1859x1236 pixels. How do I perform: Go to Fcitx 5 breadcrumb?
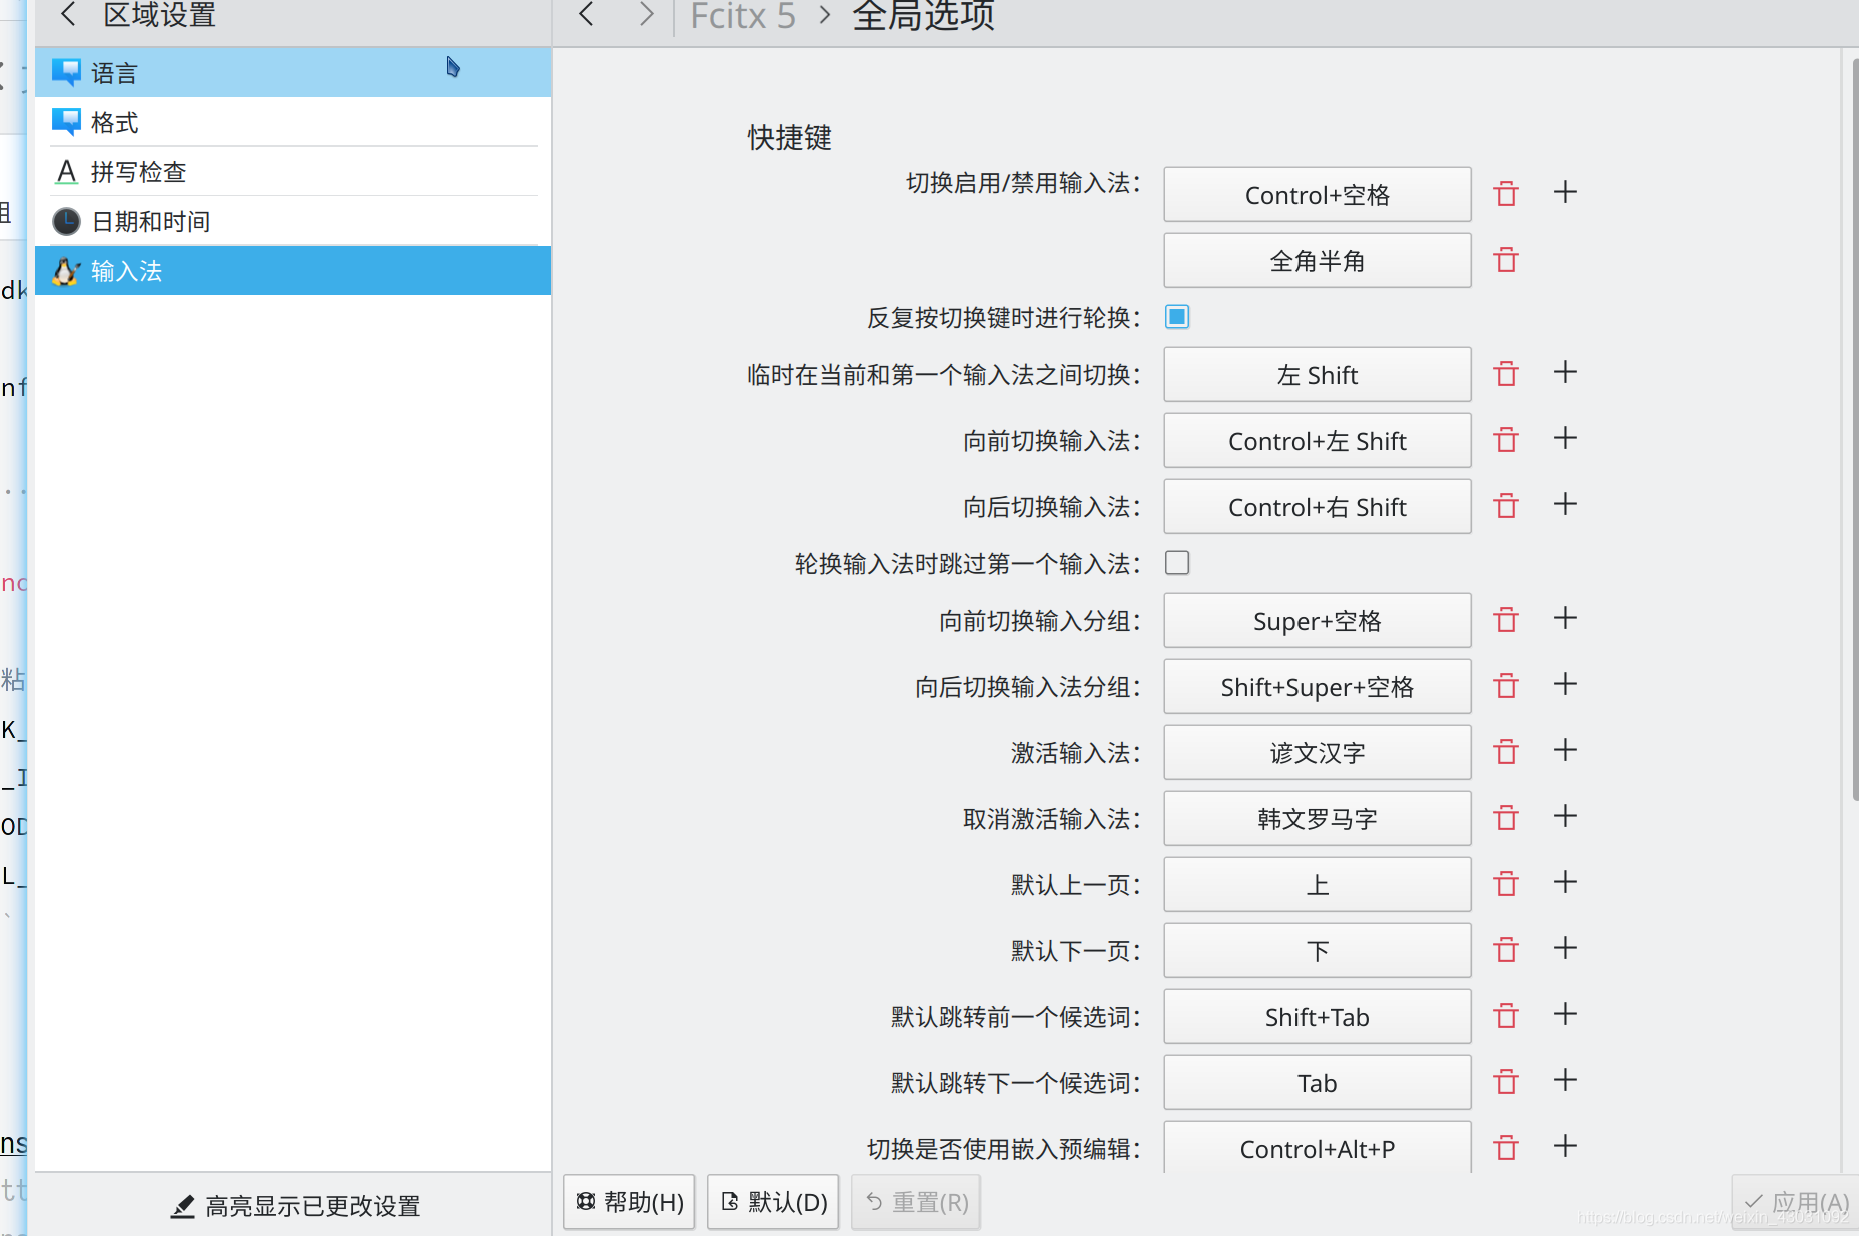(x=743, y=16)
